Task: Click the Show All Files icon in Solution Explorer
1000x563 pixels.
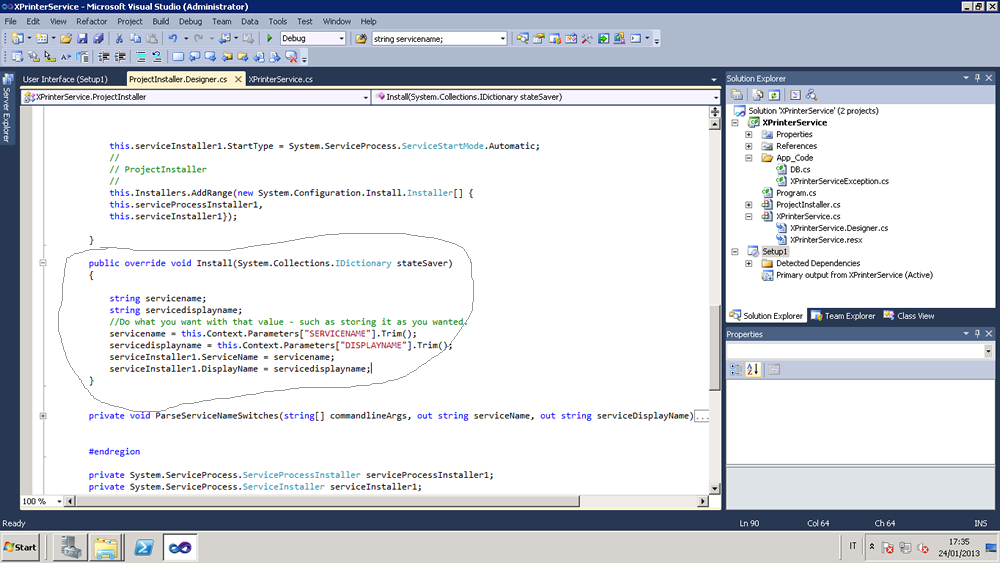Action: click(758, 95)
